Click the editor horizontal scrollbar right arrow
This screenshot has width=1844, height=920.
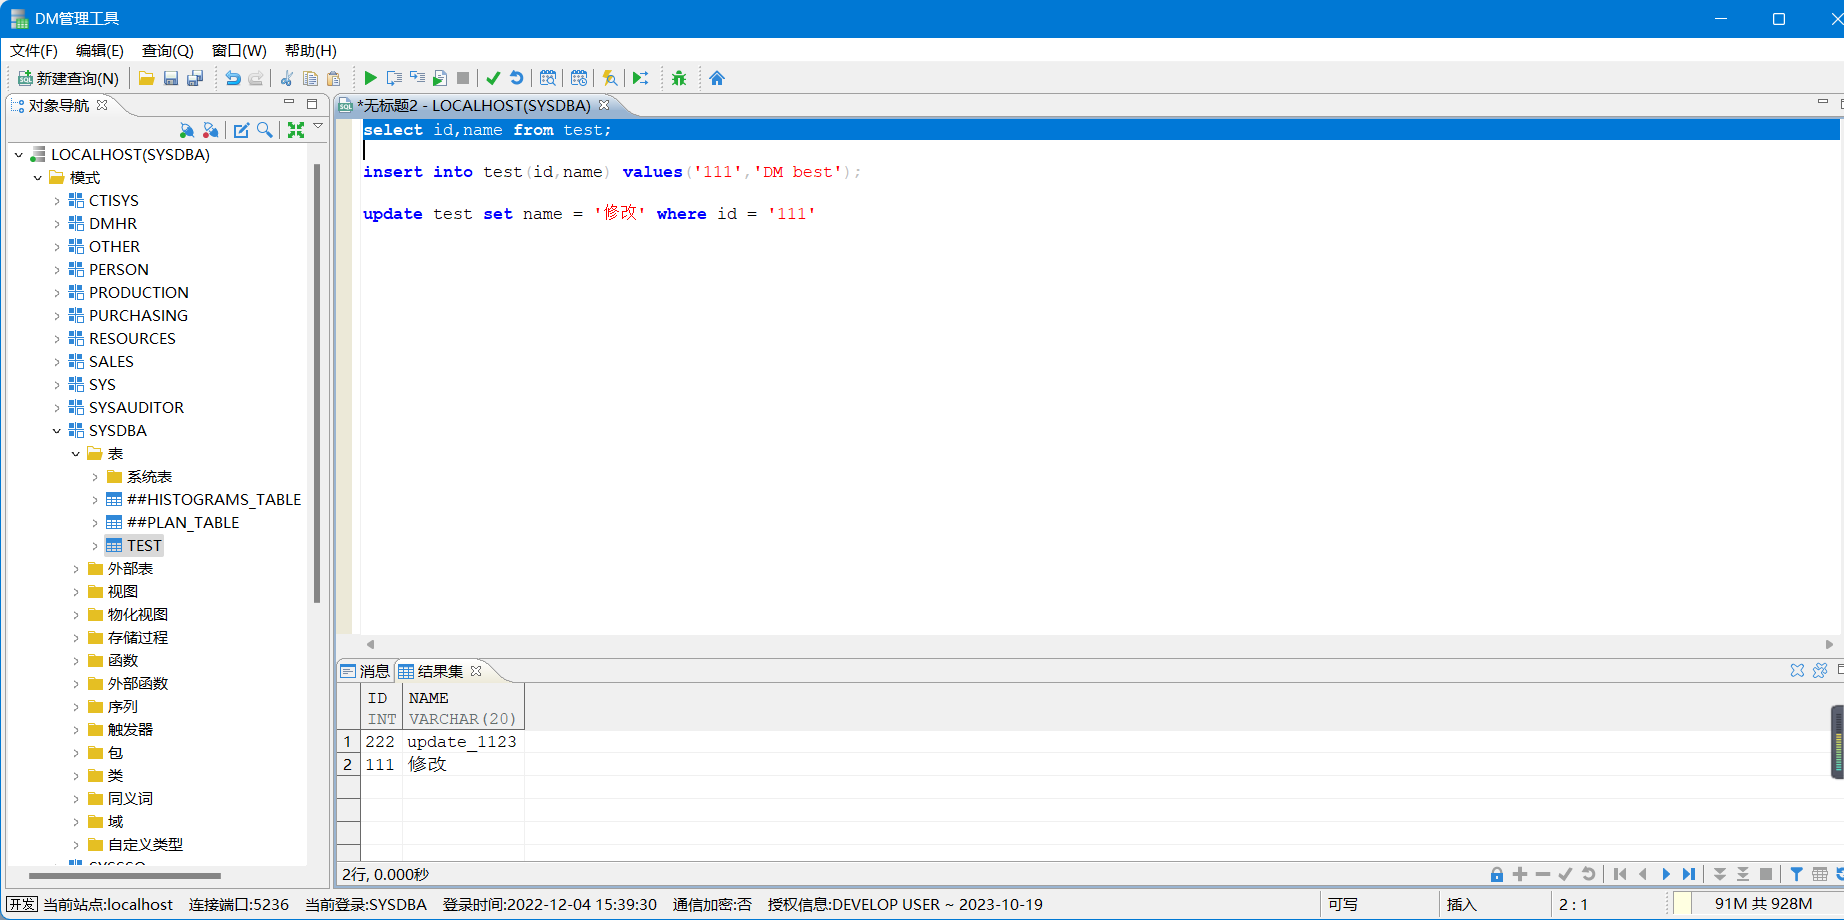tap(1829, 645)
